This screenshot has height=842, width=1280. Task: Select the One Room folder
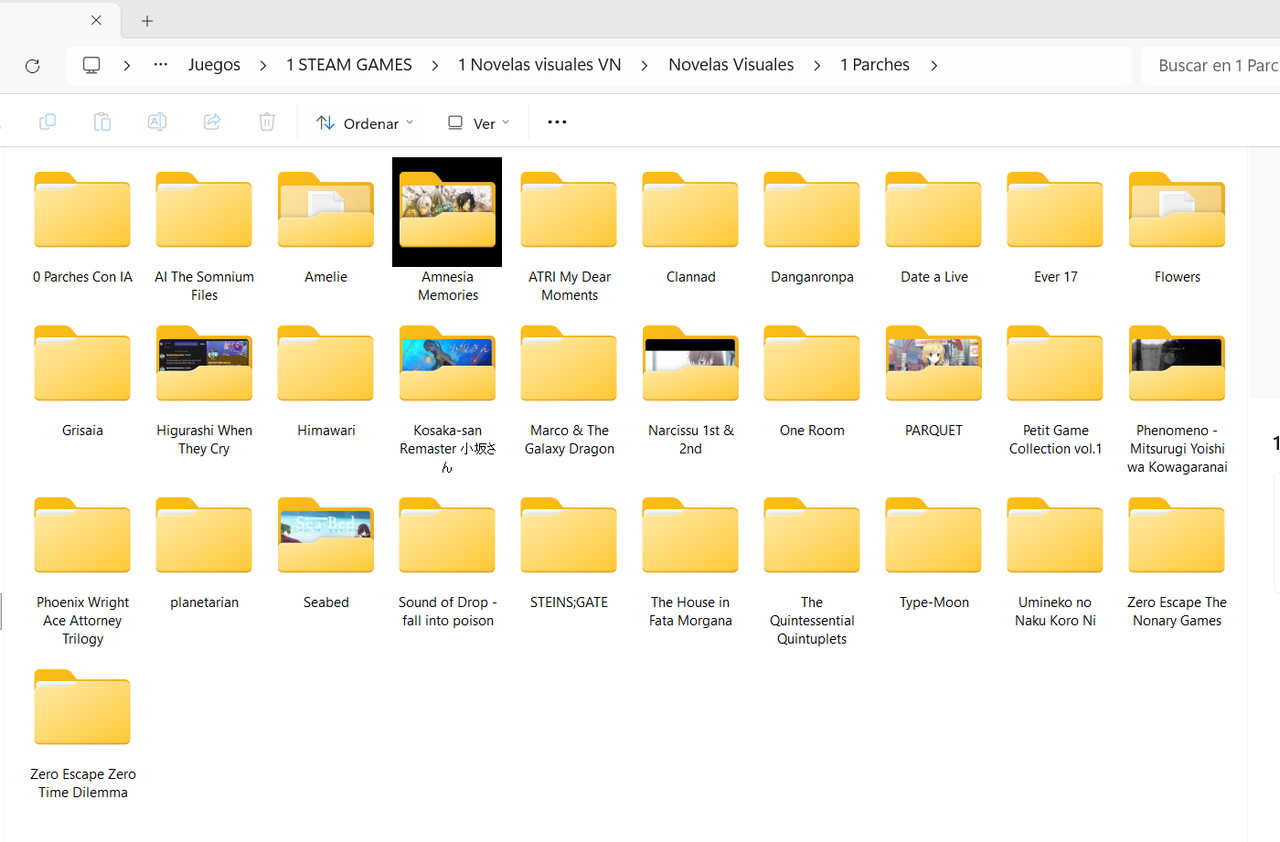(812, 364)
